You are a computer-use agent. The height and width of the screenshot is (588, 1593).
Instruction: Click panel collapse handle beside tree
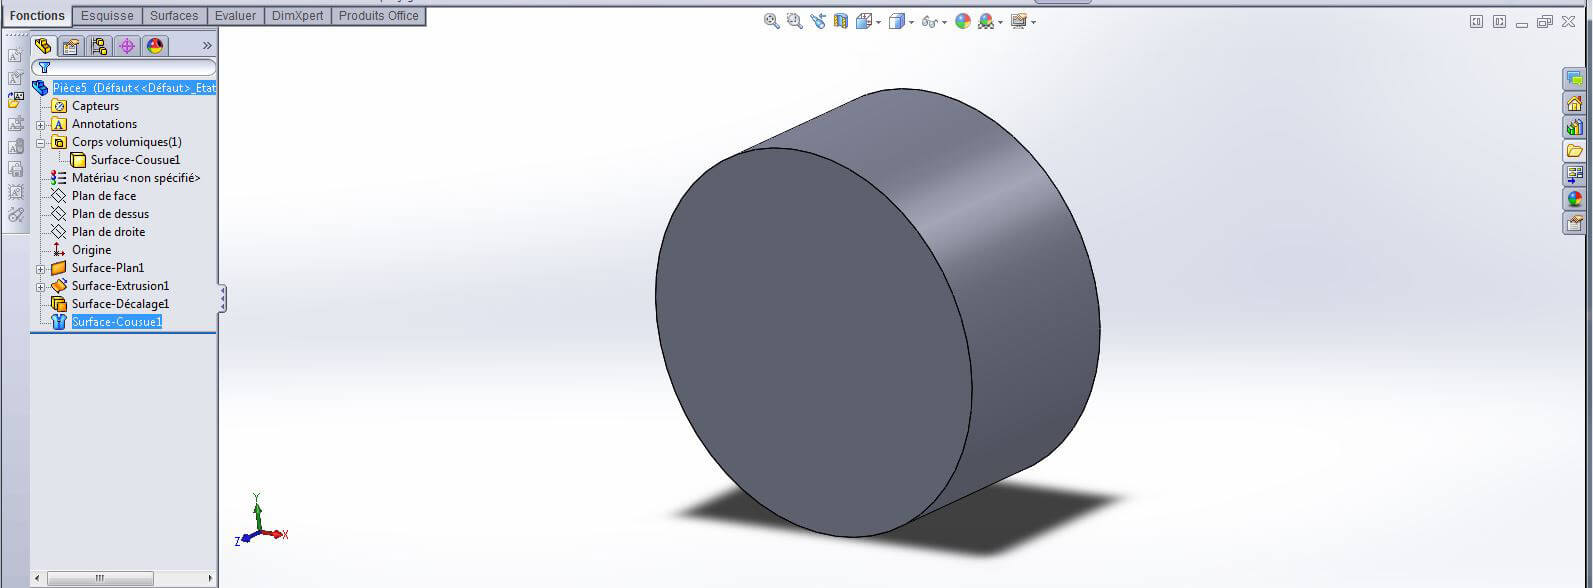[x=222, y=298]
